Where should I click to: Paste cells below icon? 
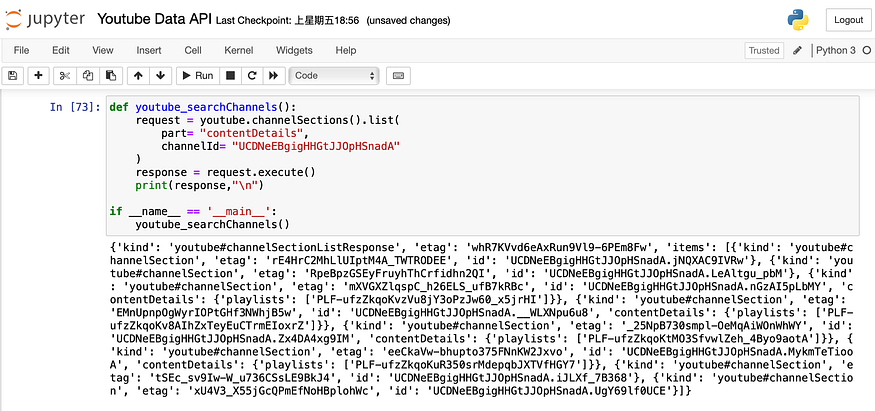pyautogui.click(x=111, y=76)
